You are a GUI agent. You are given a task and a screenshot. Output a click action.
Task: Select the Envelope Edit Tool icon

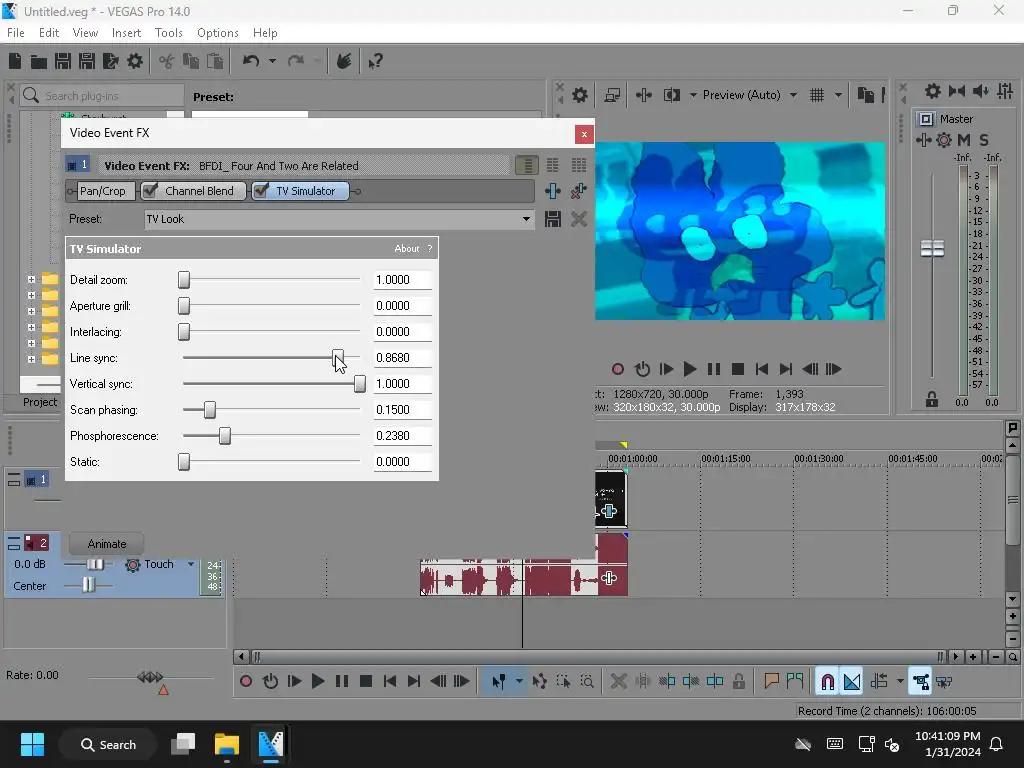(x=539, y=682)
